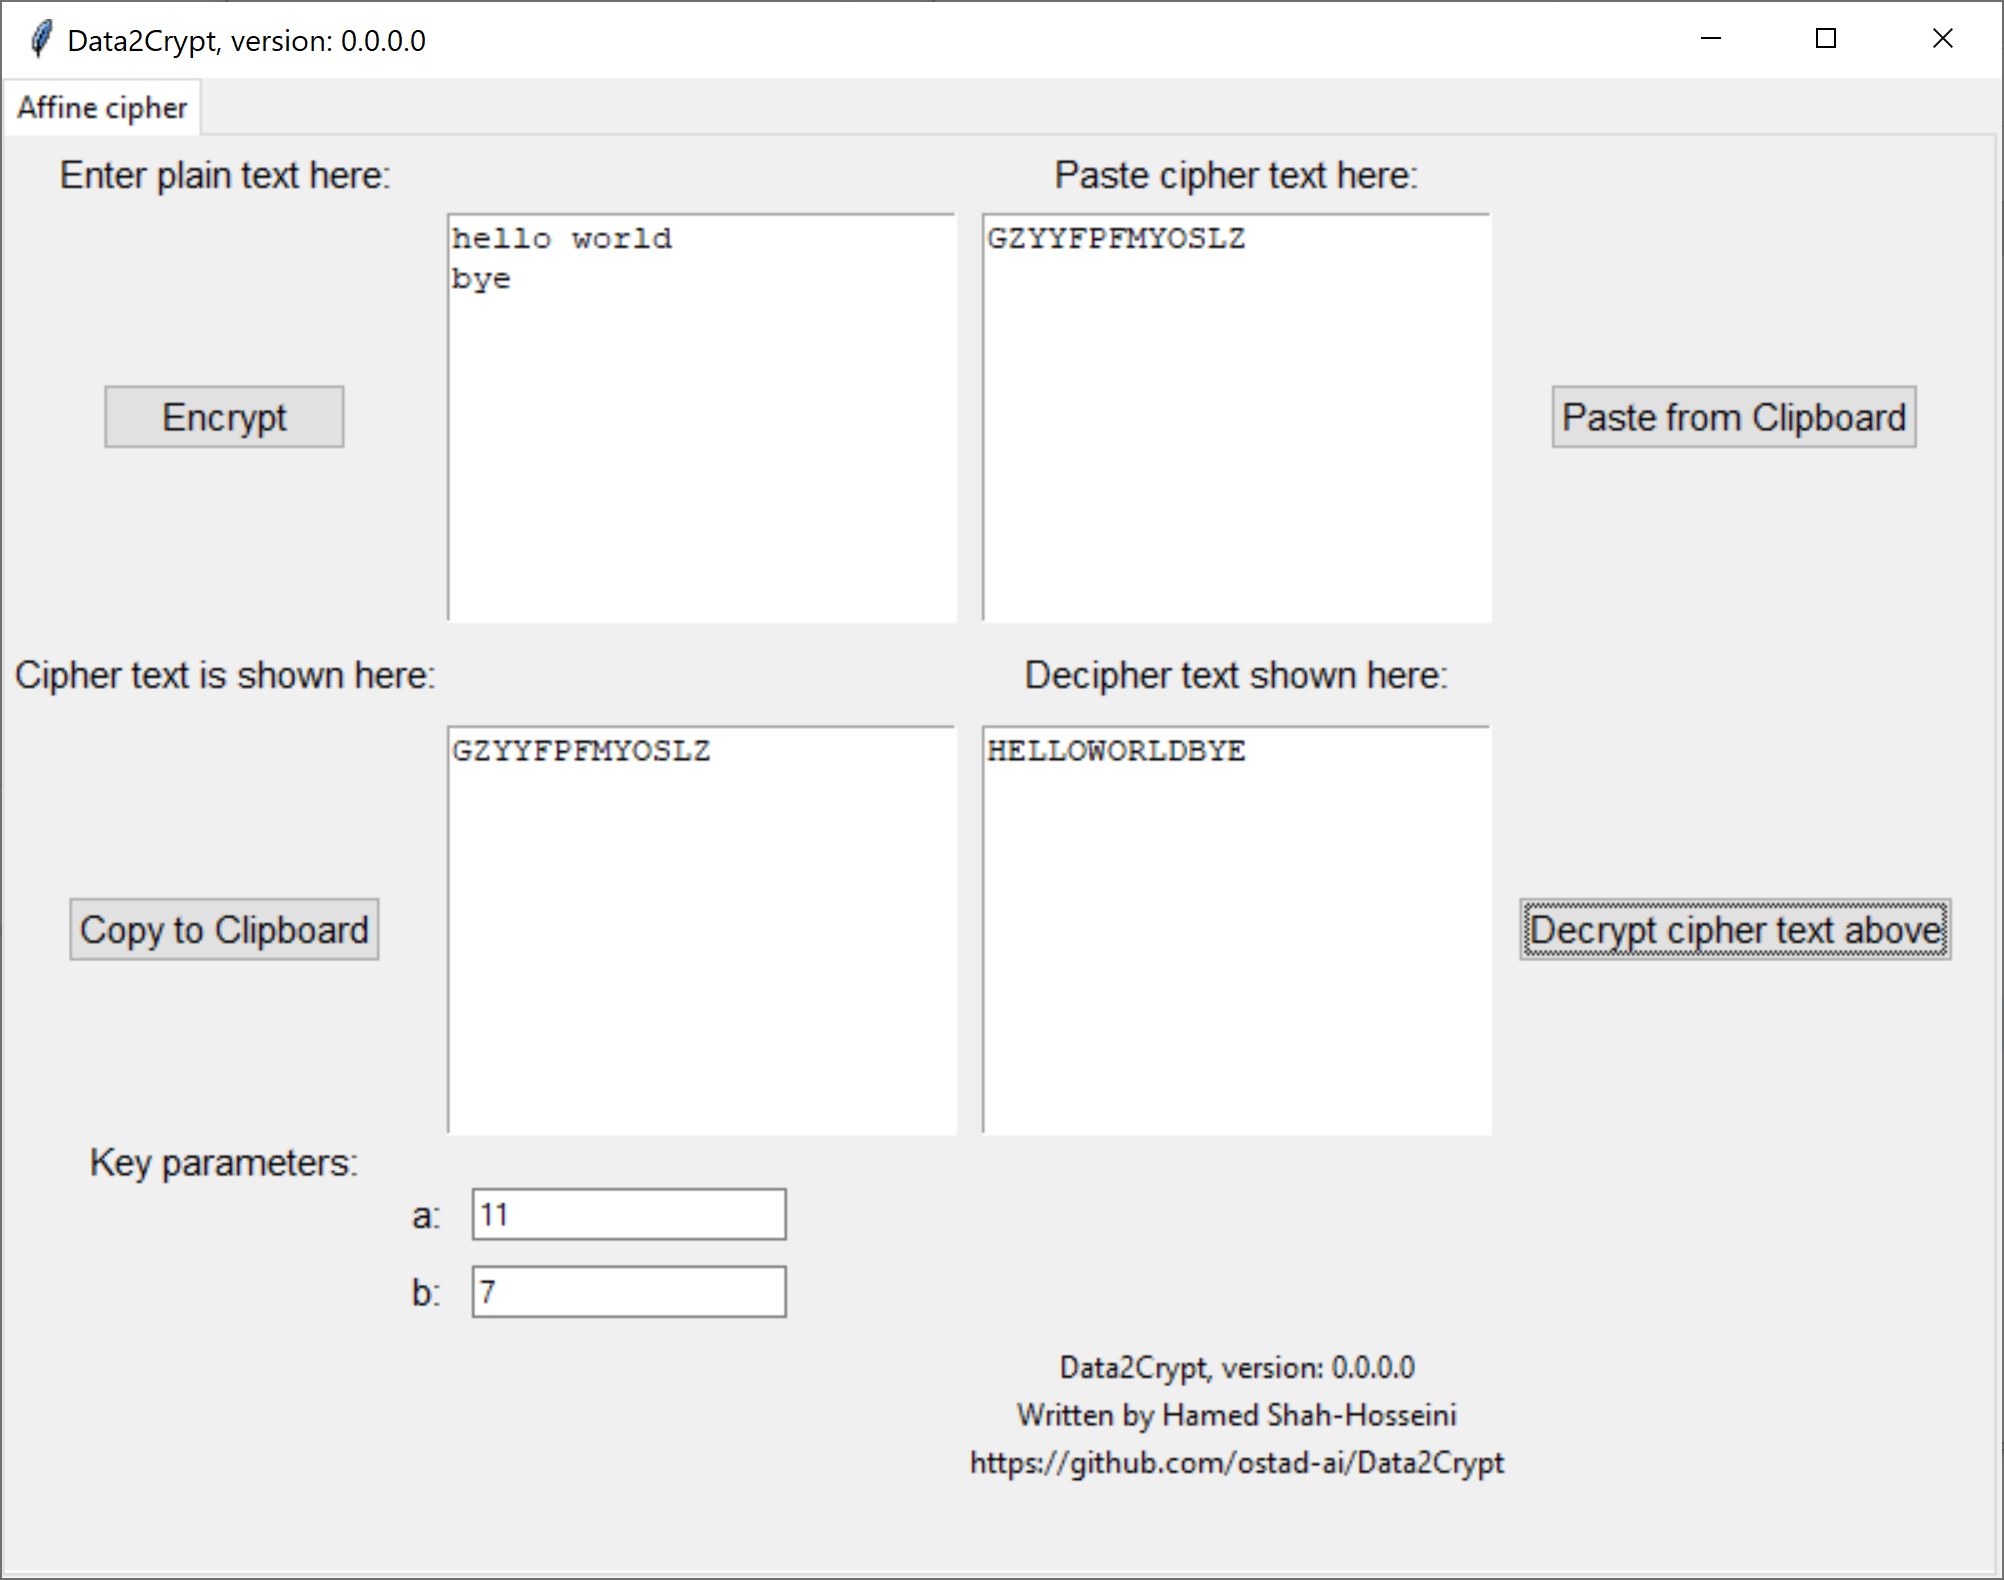Click the 'hello world' line of plain text

(x=562, y=239)
